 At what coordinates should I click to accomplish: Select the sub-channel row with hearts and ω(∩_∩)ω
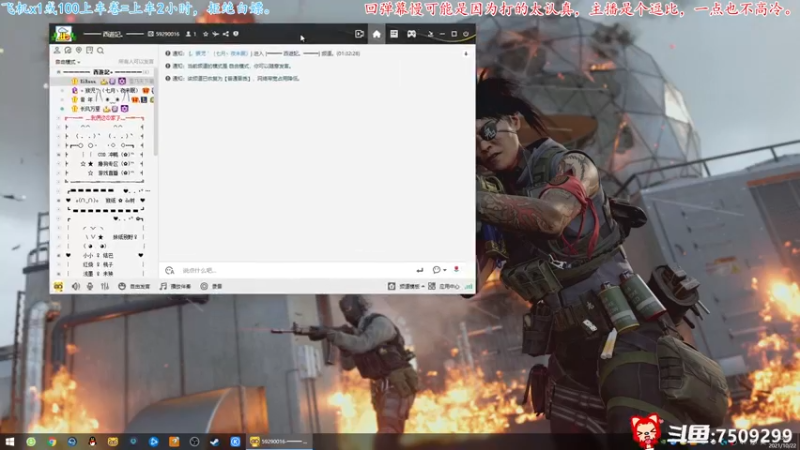[x=104, y=201]
